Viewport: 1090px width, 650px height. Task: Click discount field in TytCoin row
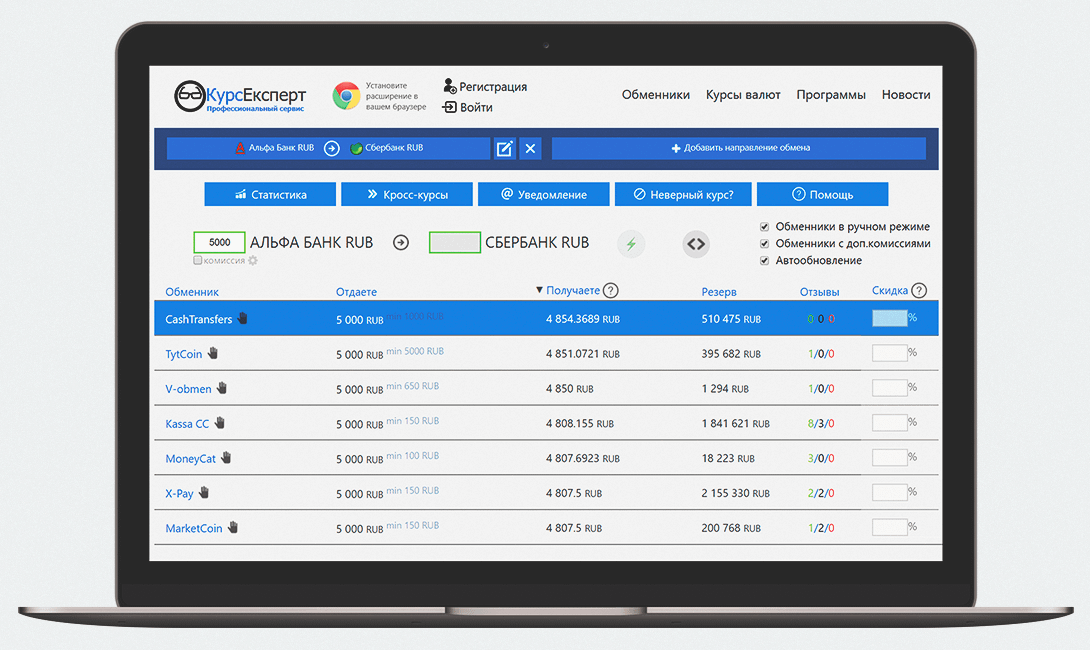pyautogui.click(x=890, y=352)
